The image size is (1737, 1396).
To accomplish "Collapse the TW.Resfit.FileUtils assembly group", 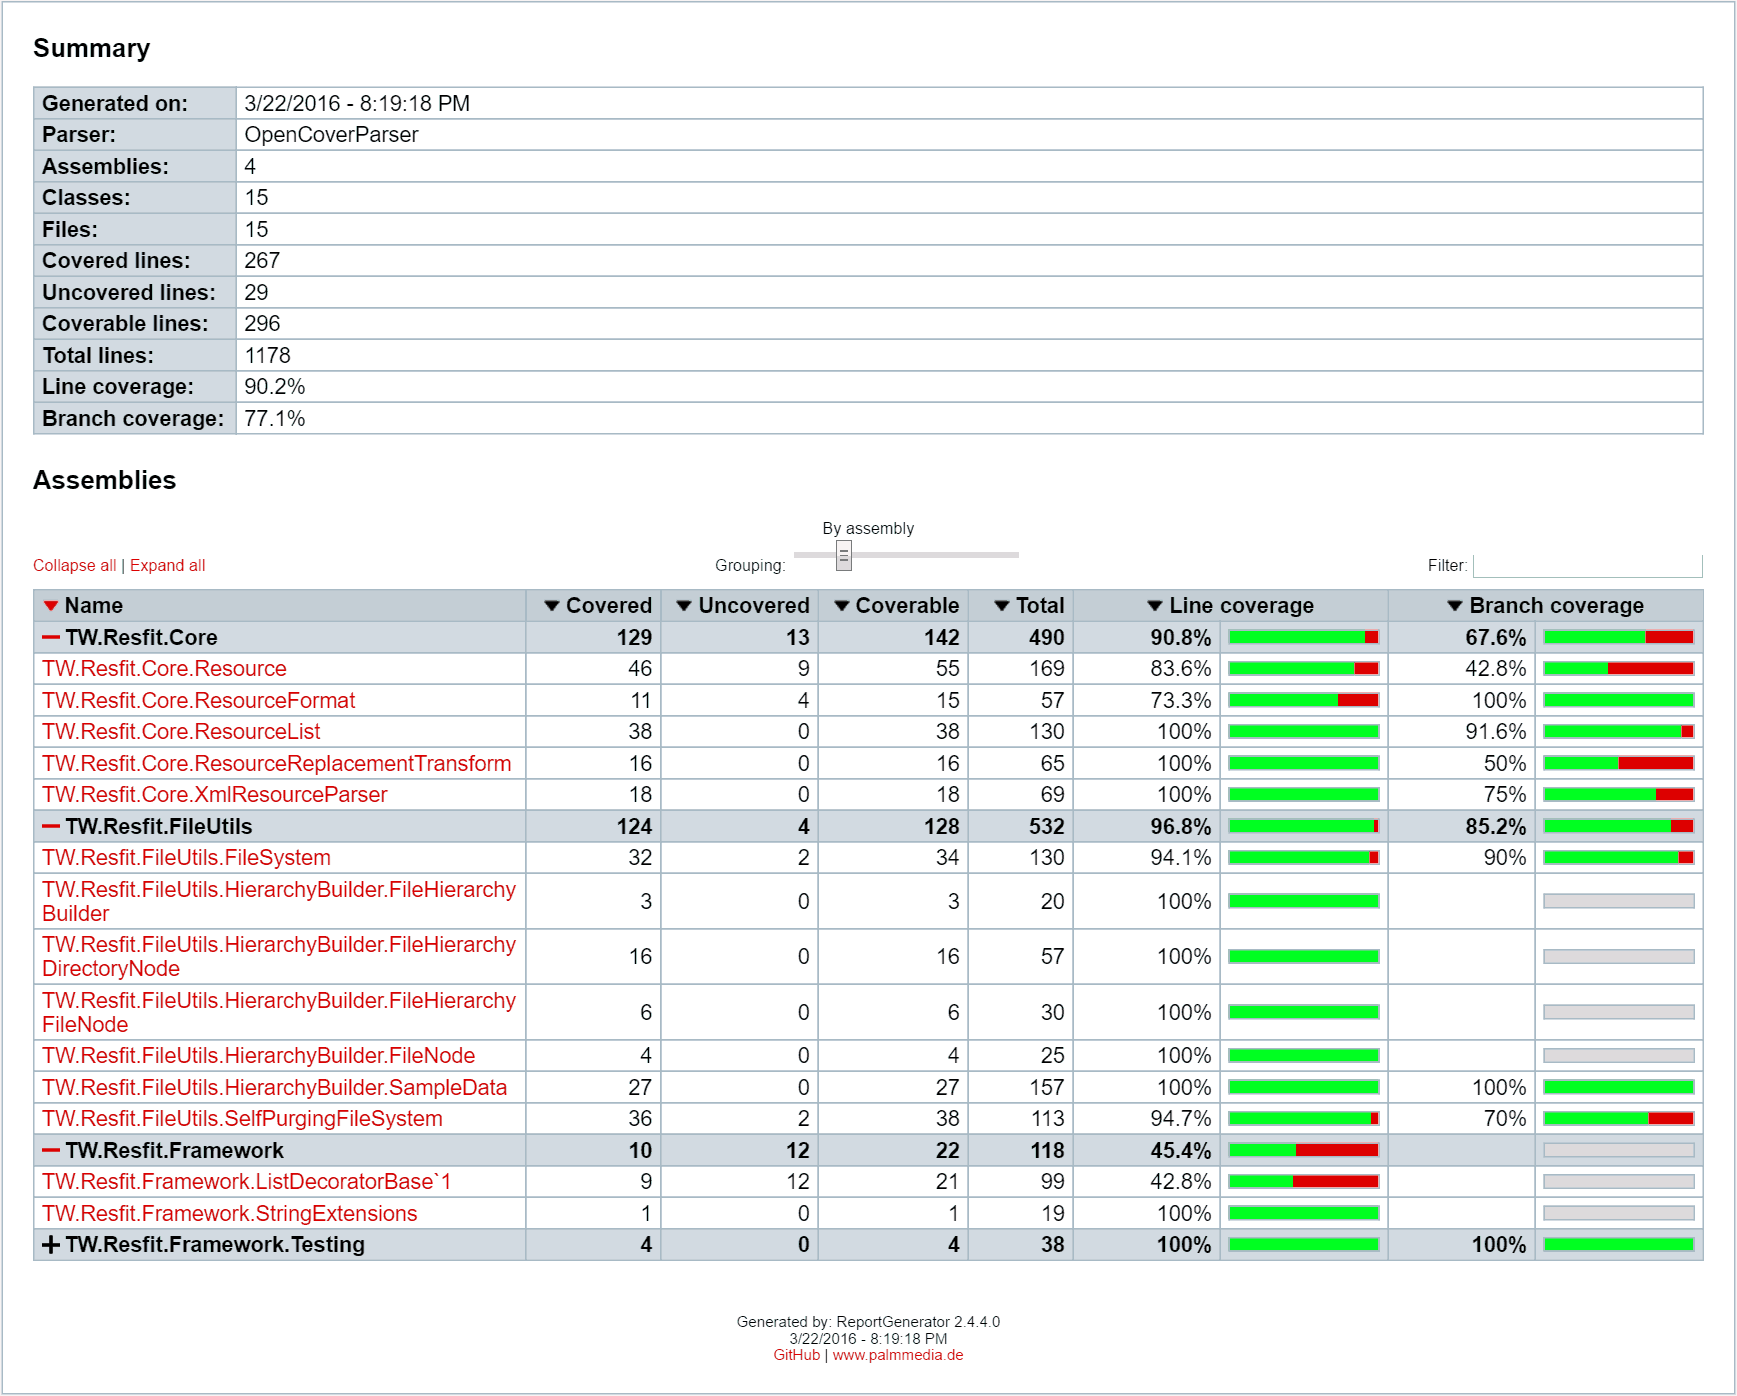I will tap(51, 827).
